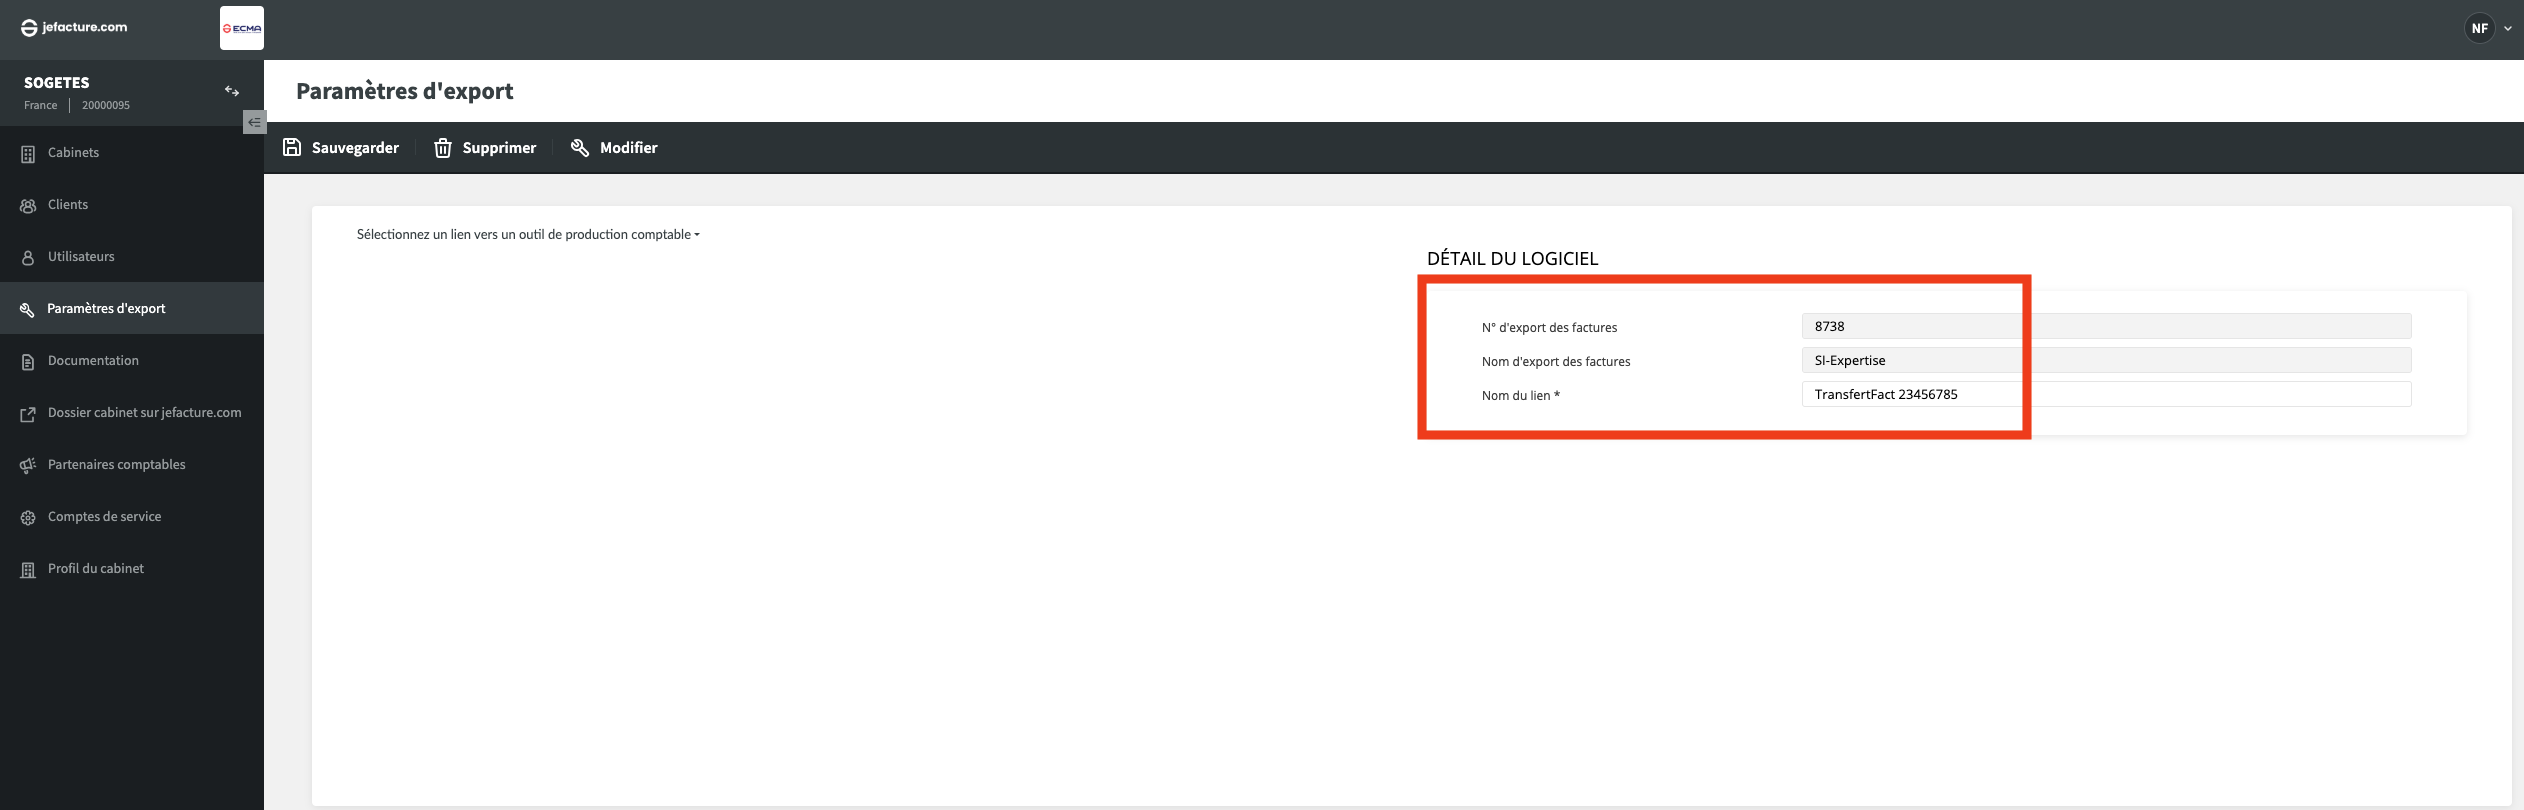Click the Paramètres d'export page title
Viewport: 2524px width, 810px height.
[405, 91]
